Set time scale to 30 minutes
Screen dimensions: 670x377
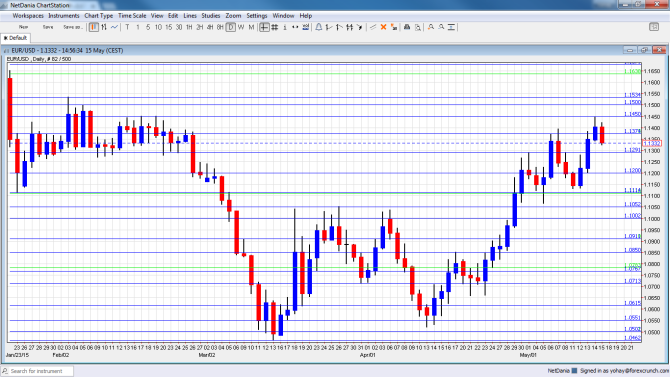179,27
